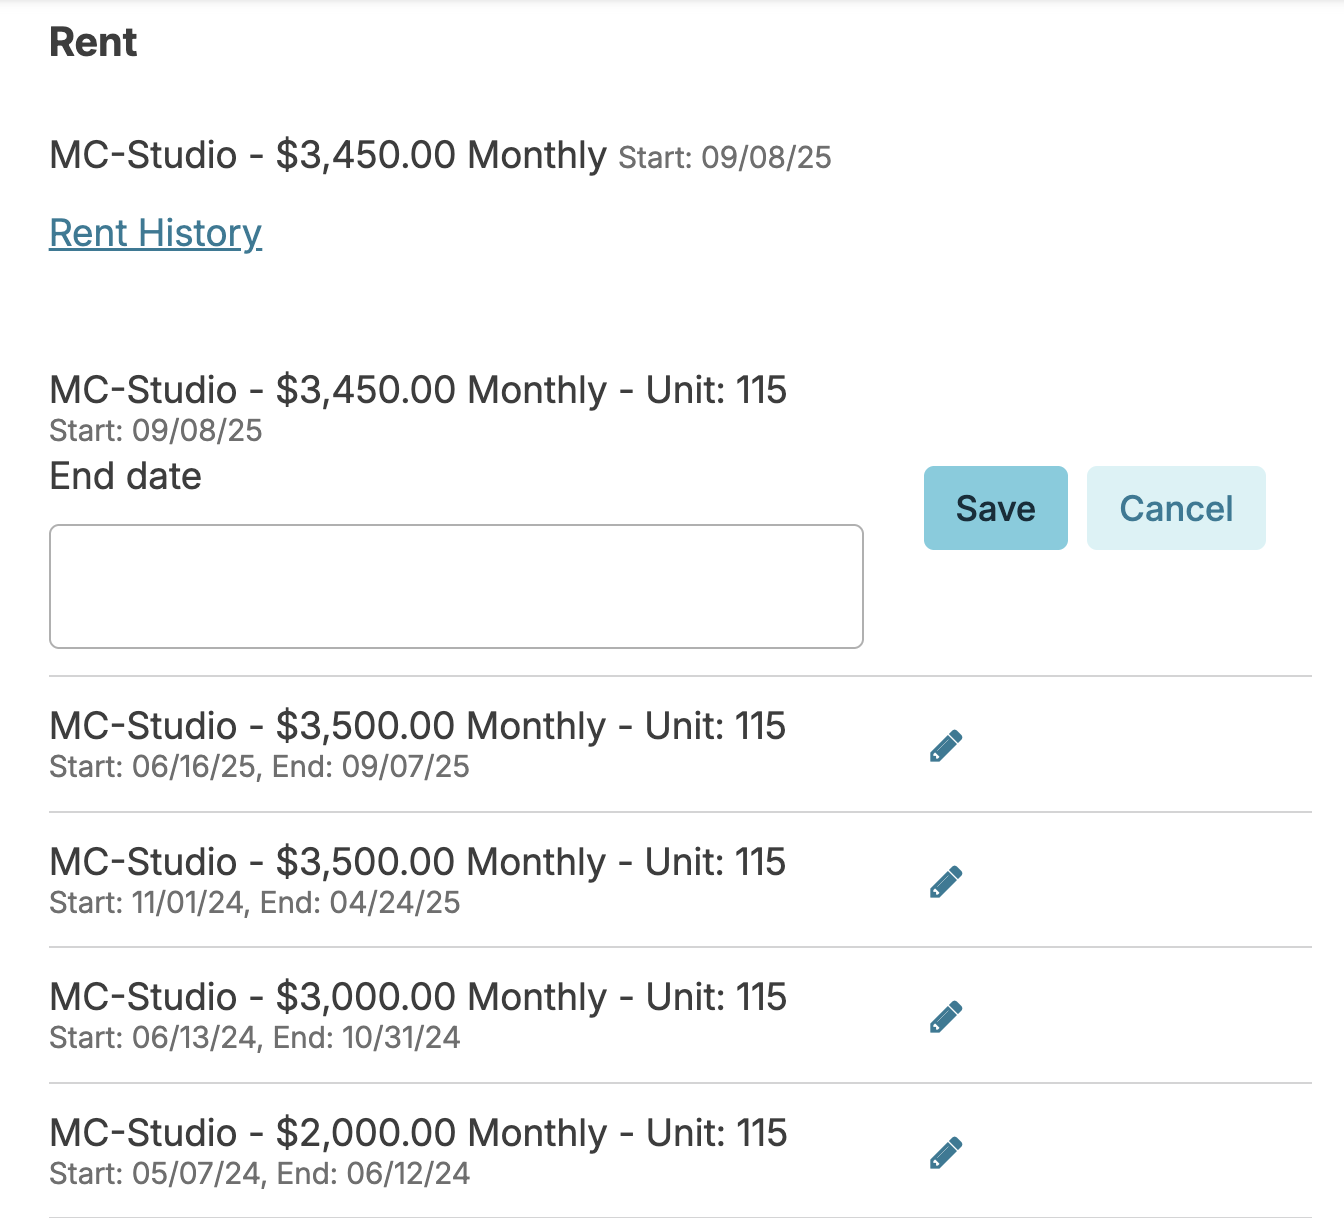Click the current rent summary line above Rent History
The width and height of the screenshot is (1344, 1218).
click(328, 156)
